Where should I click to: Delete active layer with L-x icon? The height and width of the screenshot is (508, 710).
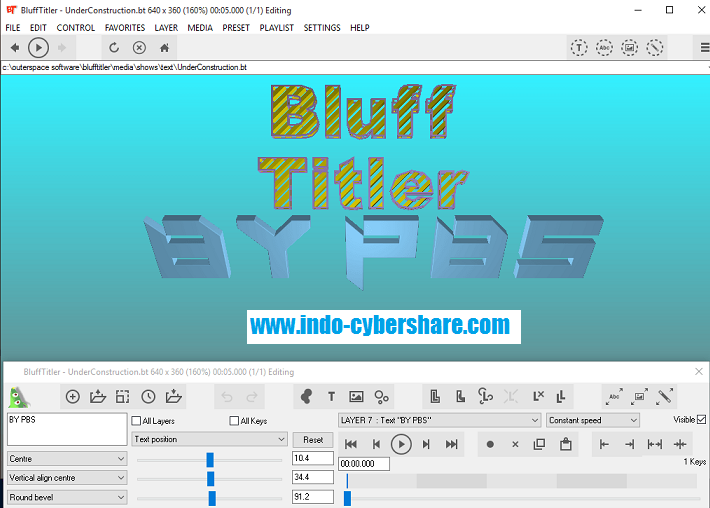tap(538, 396)
